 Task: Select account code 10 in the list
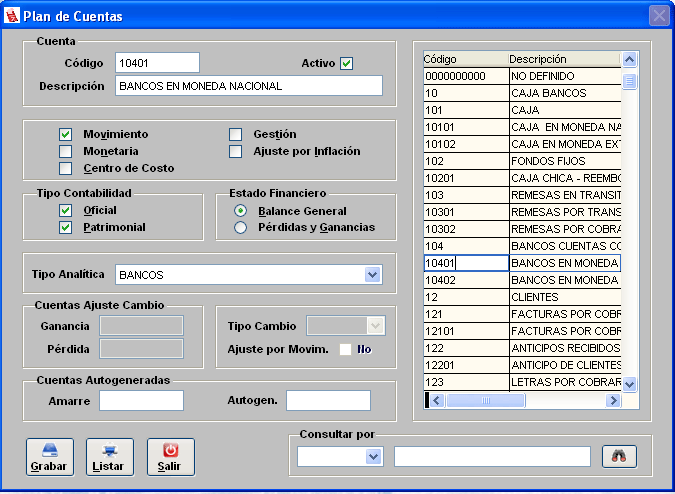point(466,93)
